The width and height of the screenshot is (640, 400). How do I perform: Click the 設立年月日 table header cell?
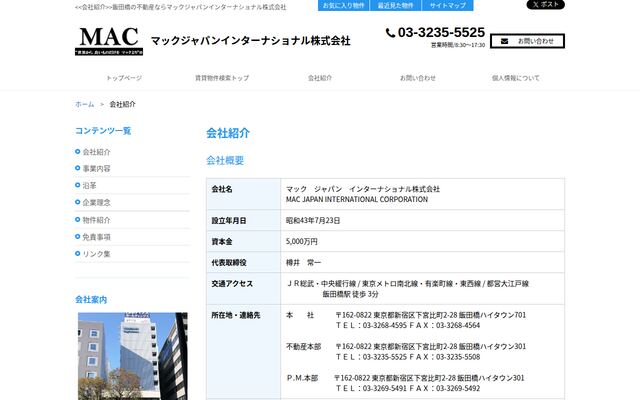244,220
